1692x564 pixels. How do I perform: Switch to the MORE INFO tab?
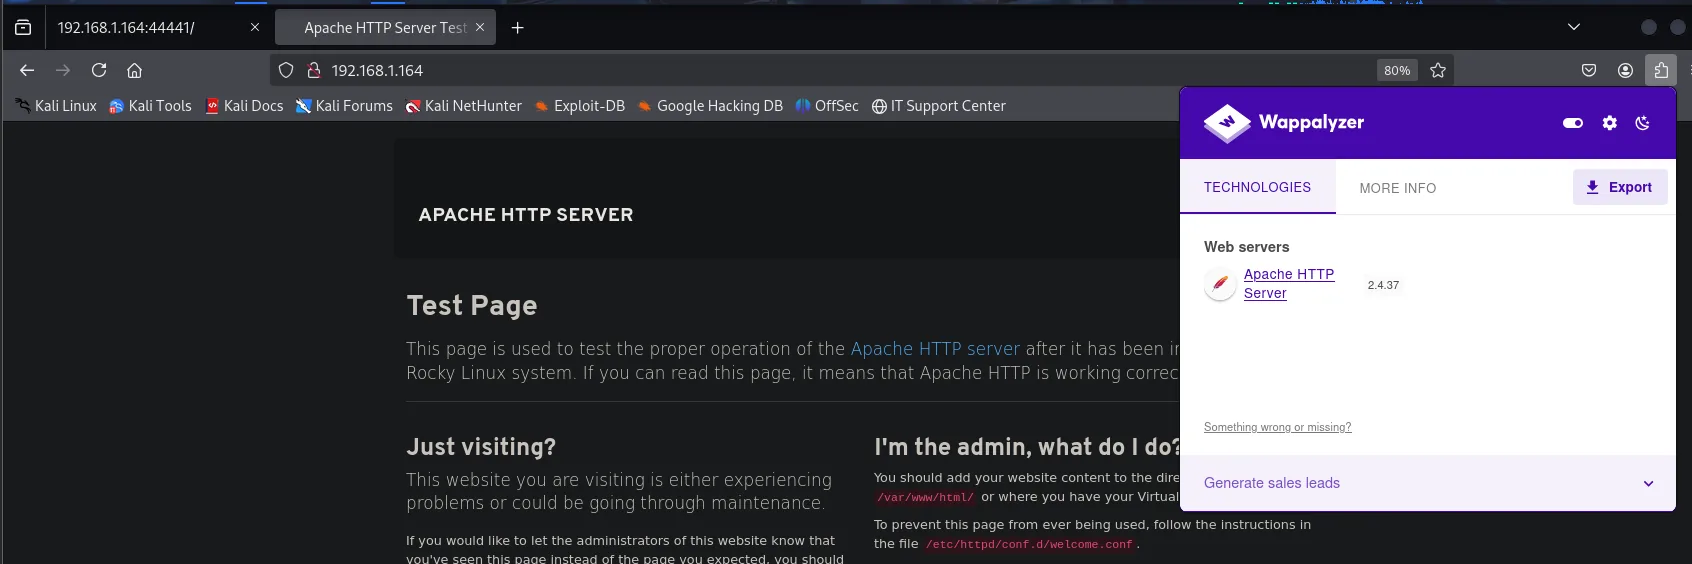(1397, 188)
